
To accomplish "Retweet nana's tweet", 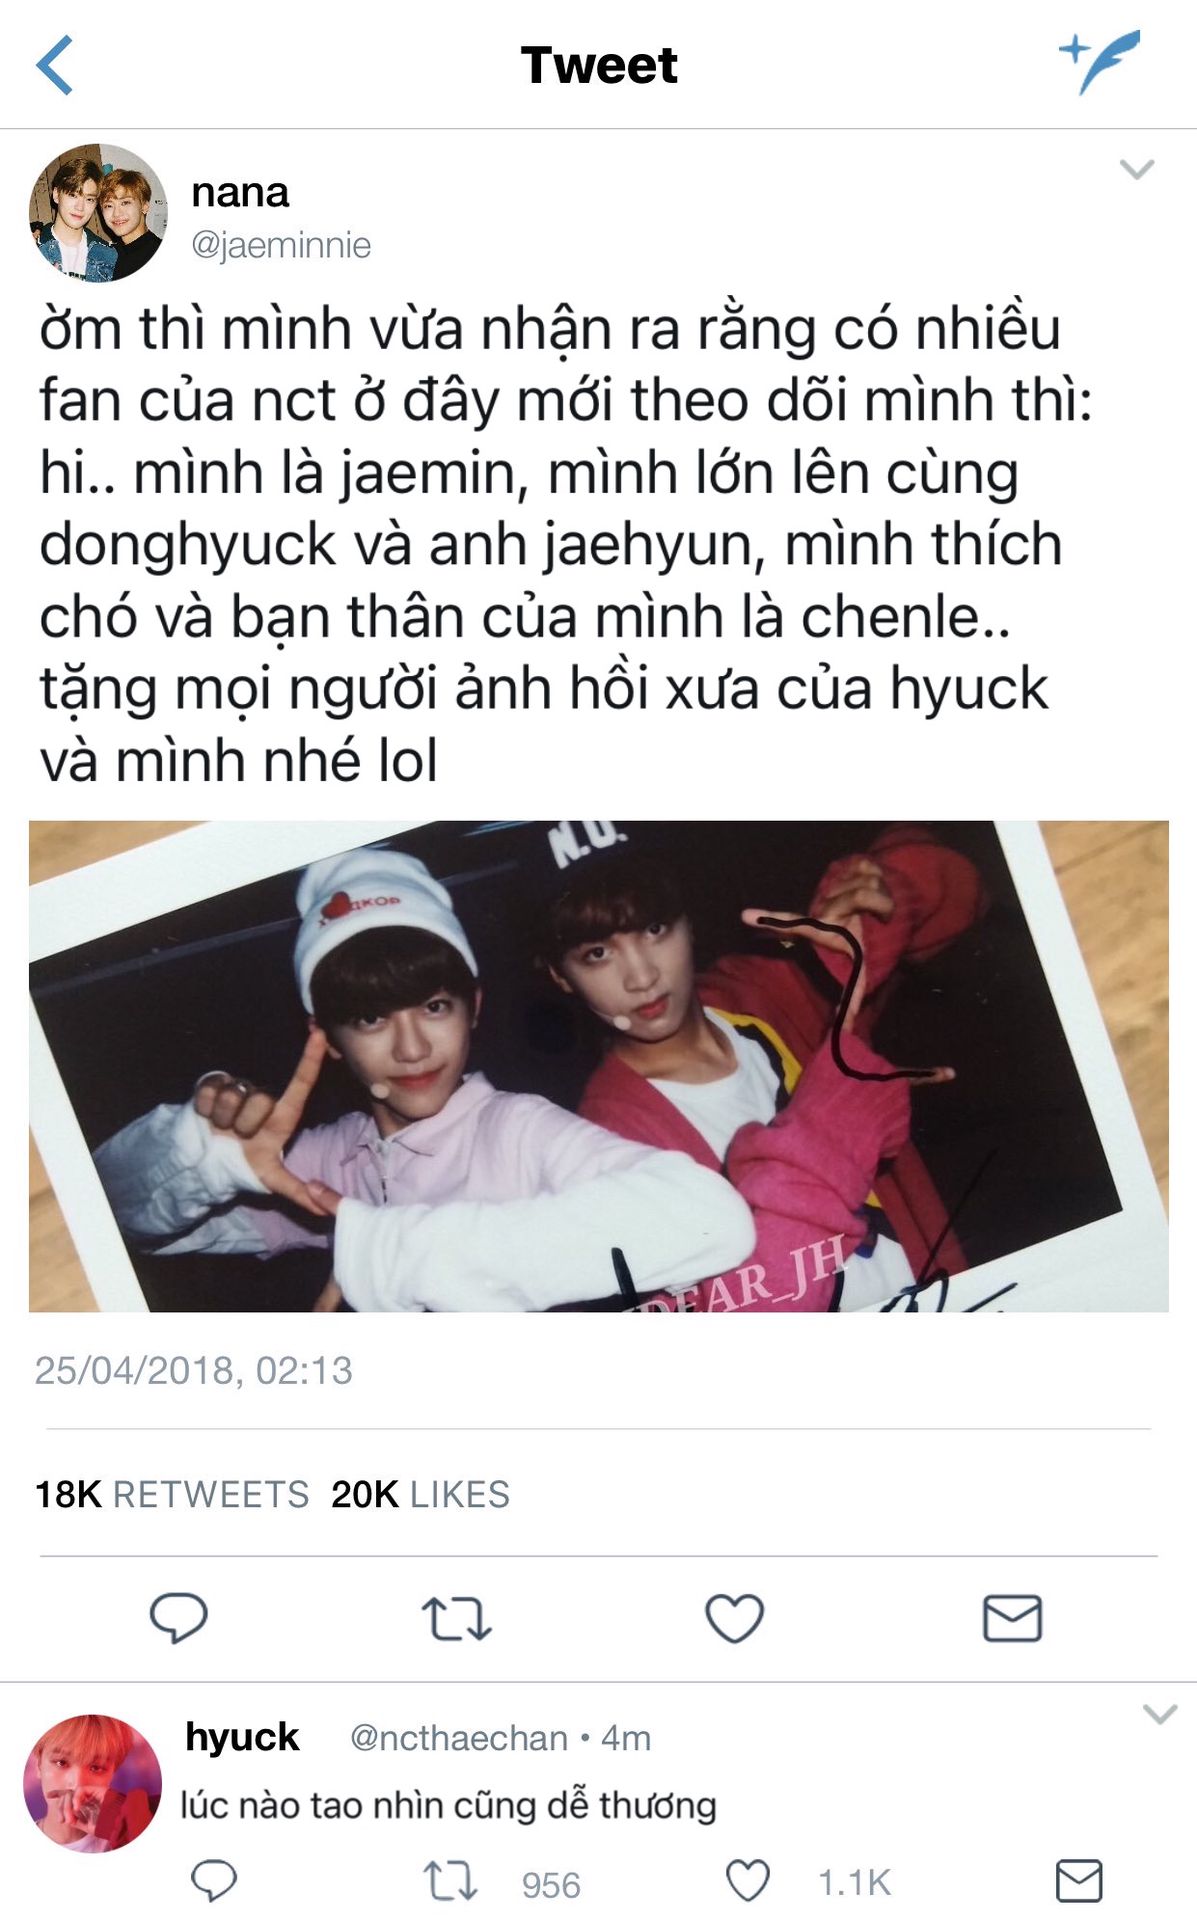I will (x=456, y=1618).
